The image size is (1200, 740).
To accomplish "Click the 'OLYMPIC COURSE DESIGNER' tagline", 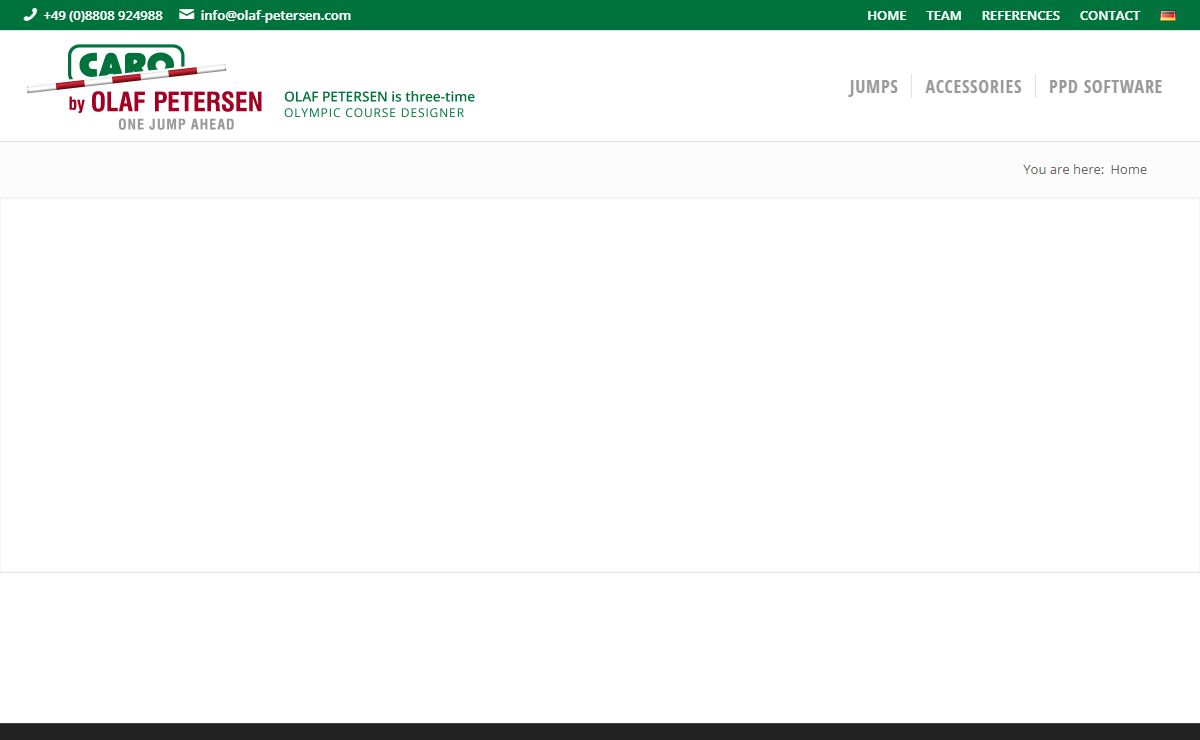I will (x=374, y=113).
